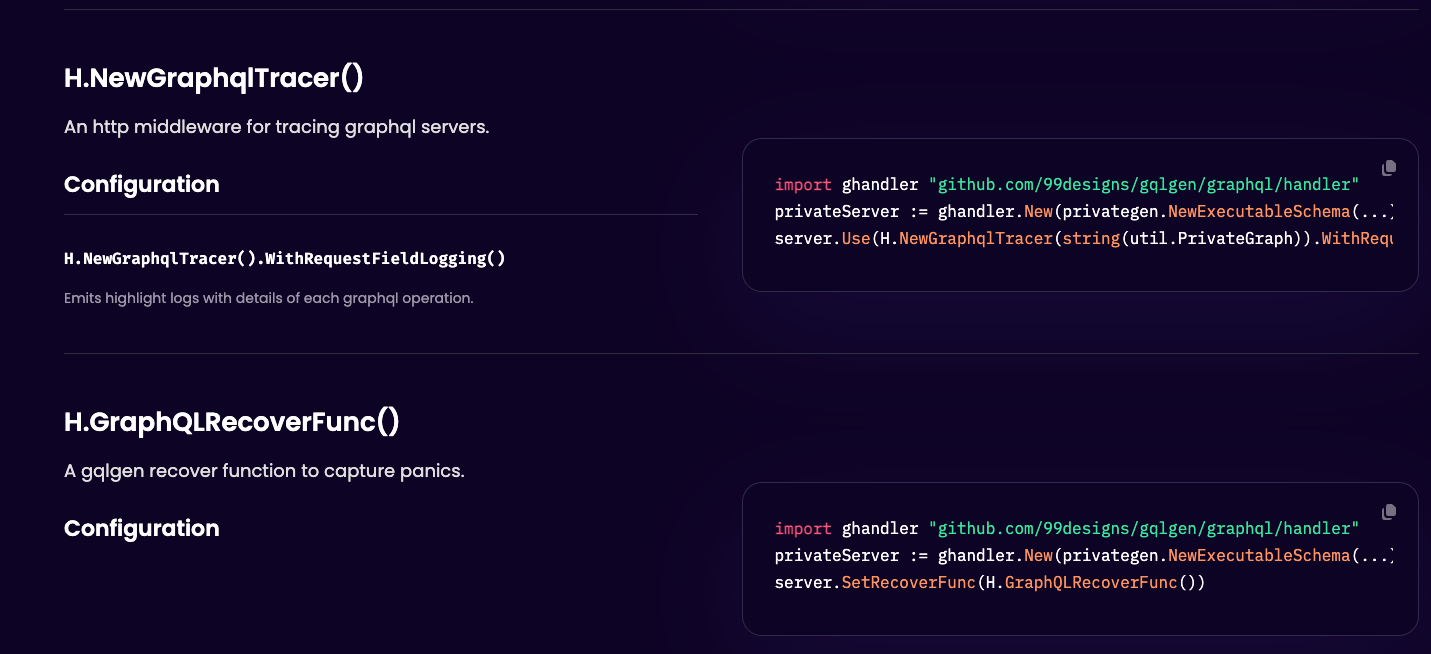Click privateServer line in the second code block

tap(1083, 556)
